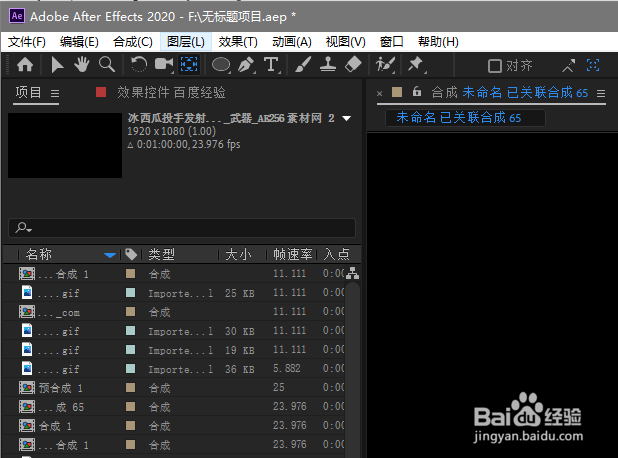Viewport: 618px width, 458px height.
Task: Sort by the 类型 column header
Action: coord(162,254)
